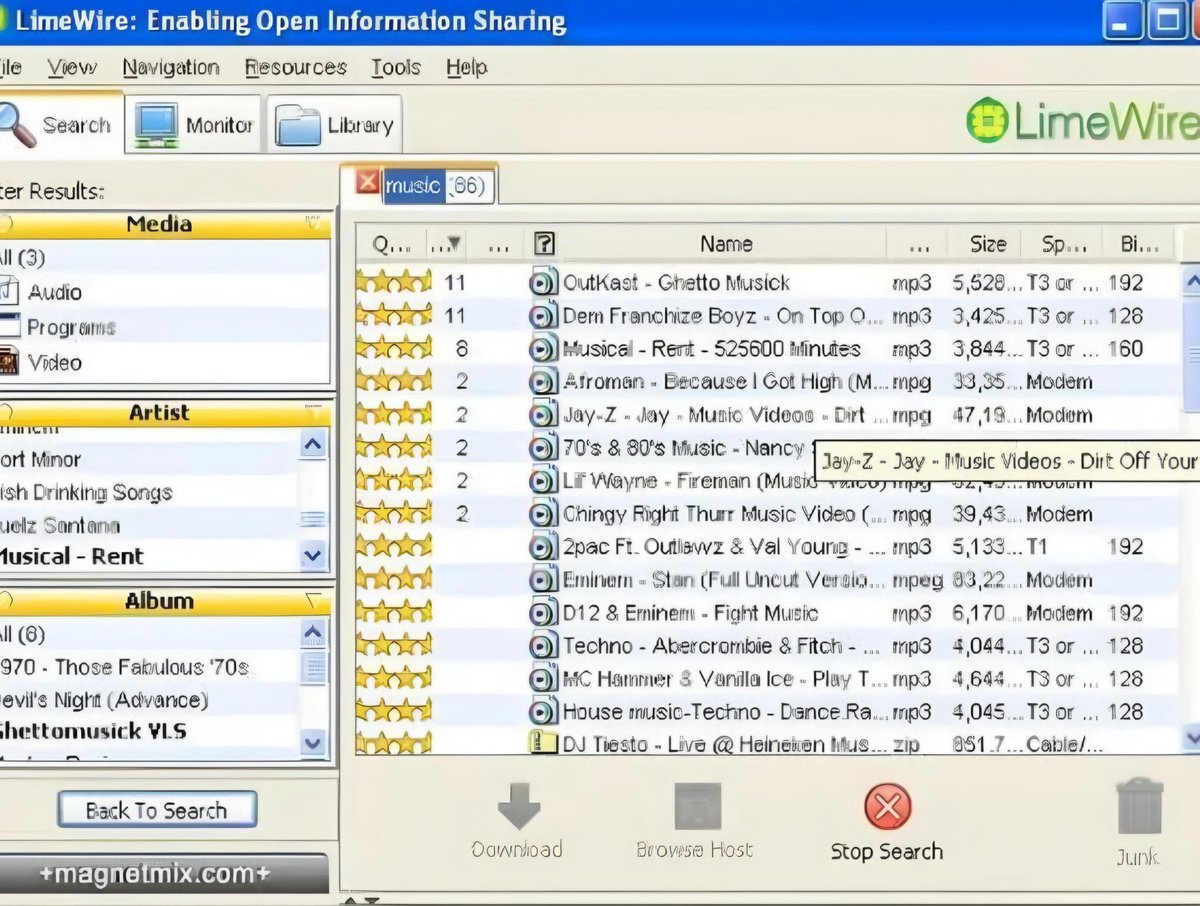Screen dimensions: 1200x906
Task: Click the file icon beside Dem Franchize Boyz
Action: point(542,316)
